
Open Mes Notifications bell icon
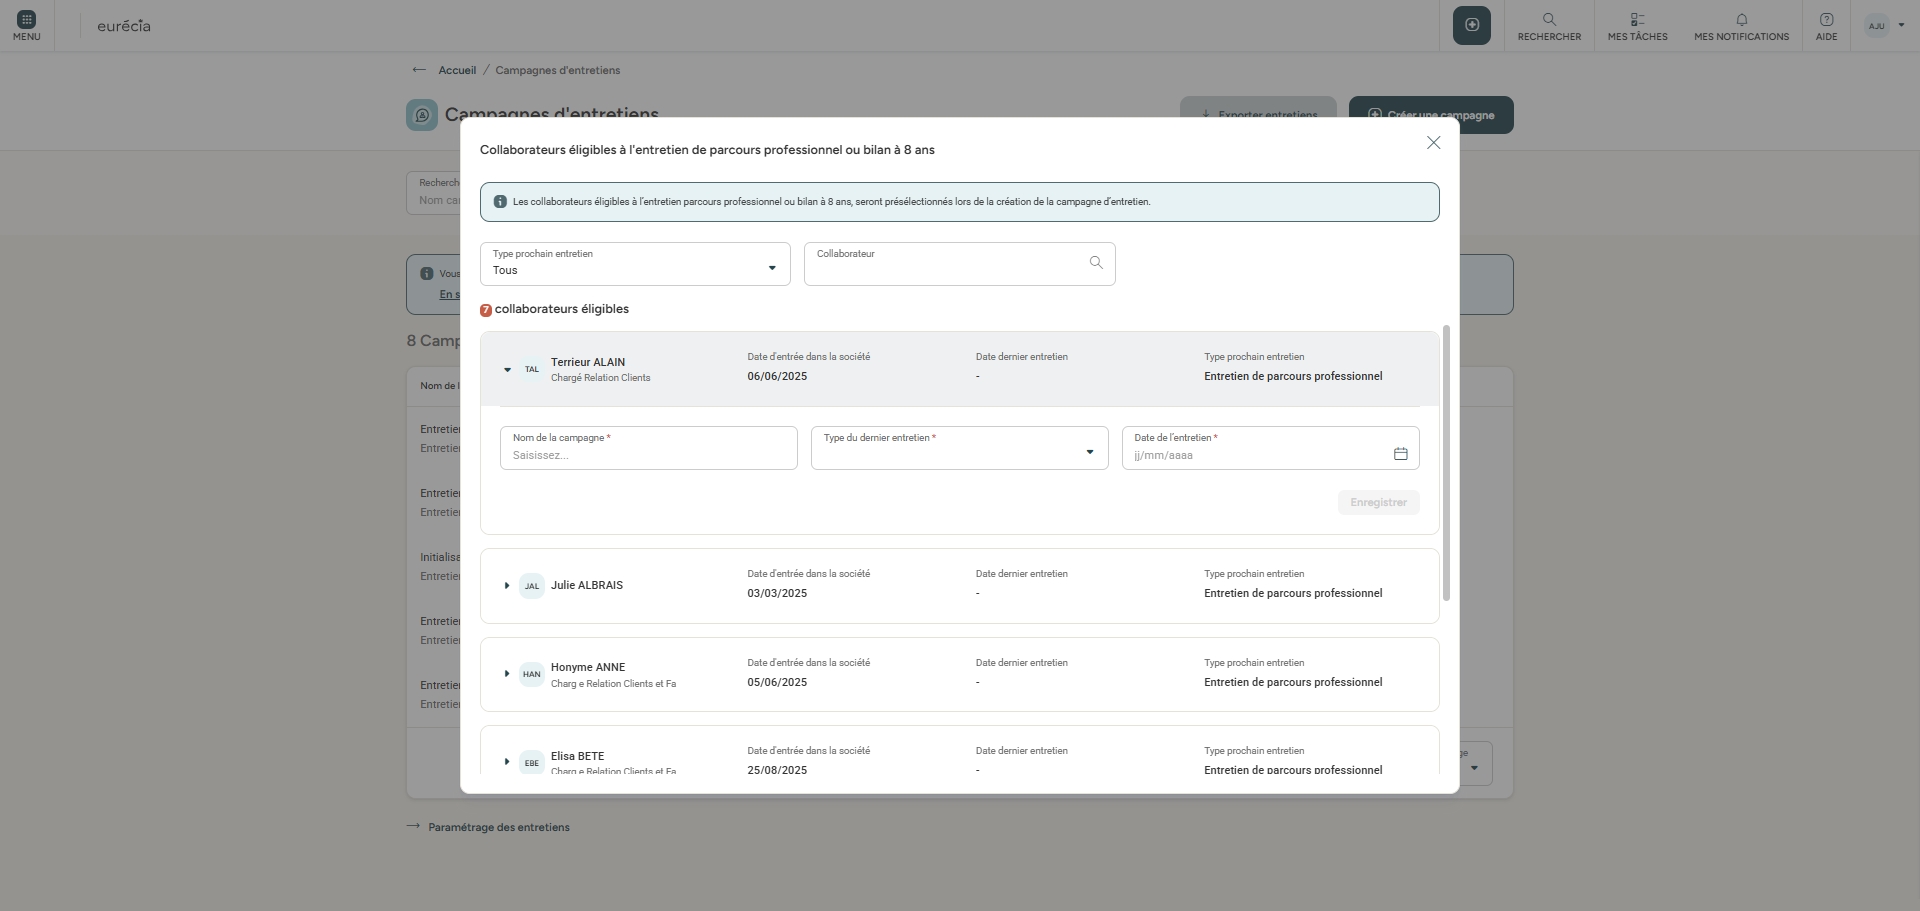[x=1741, y=20]
